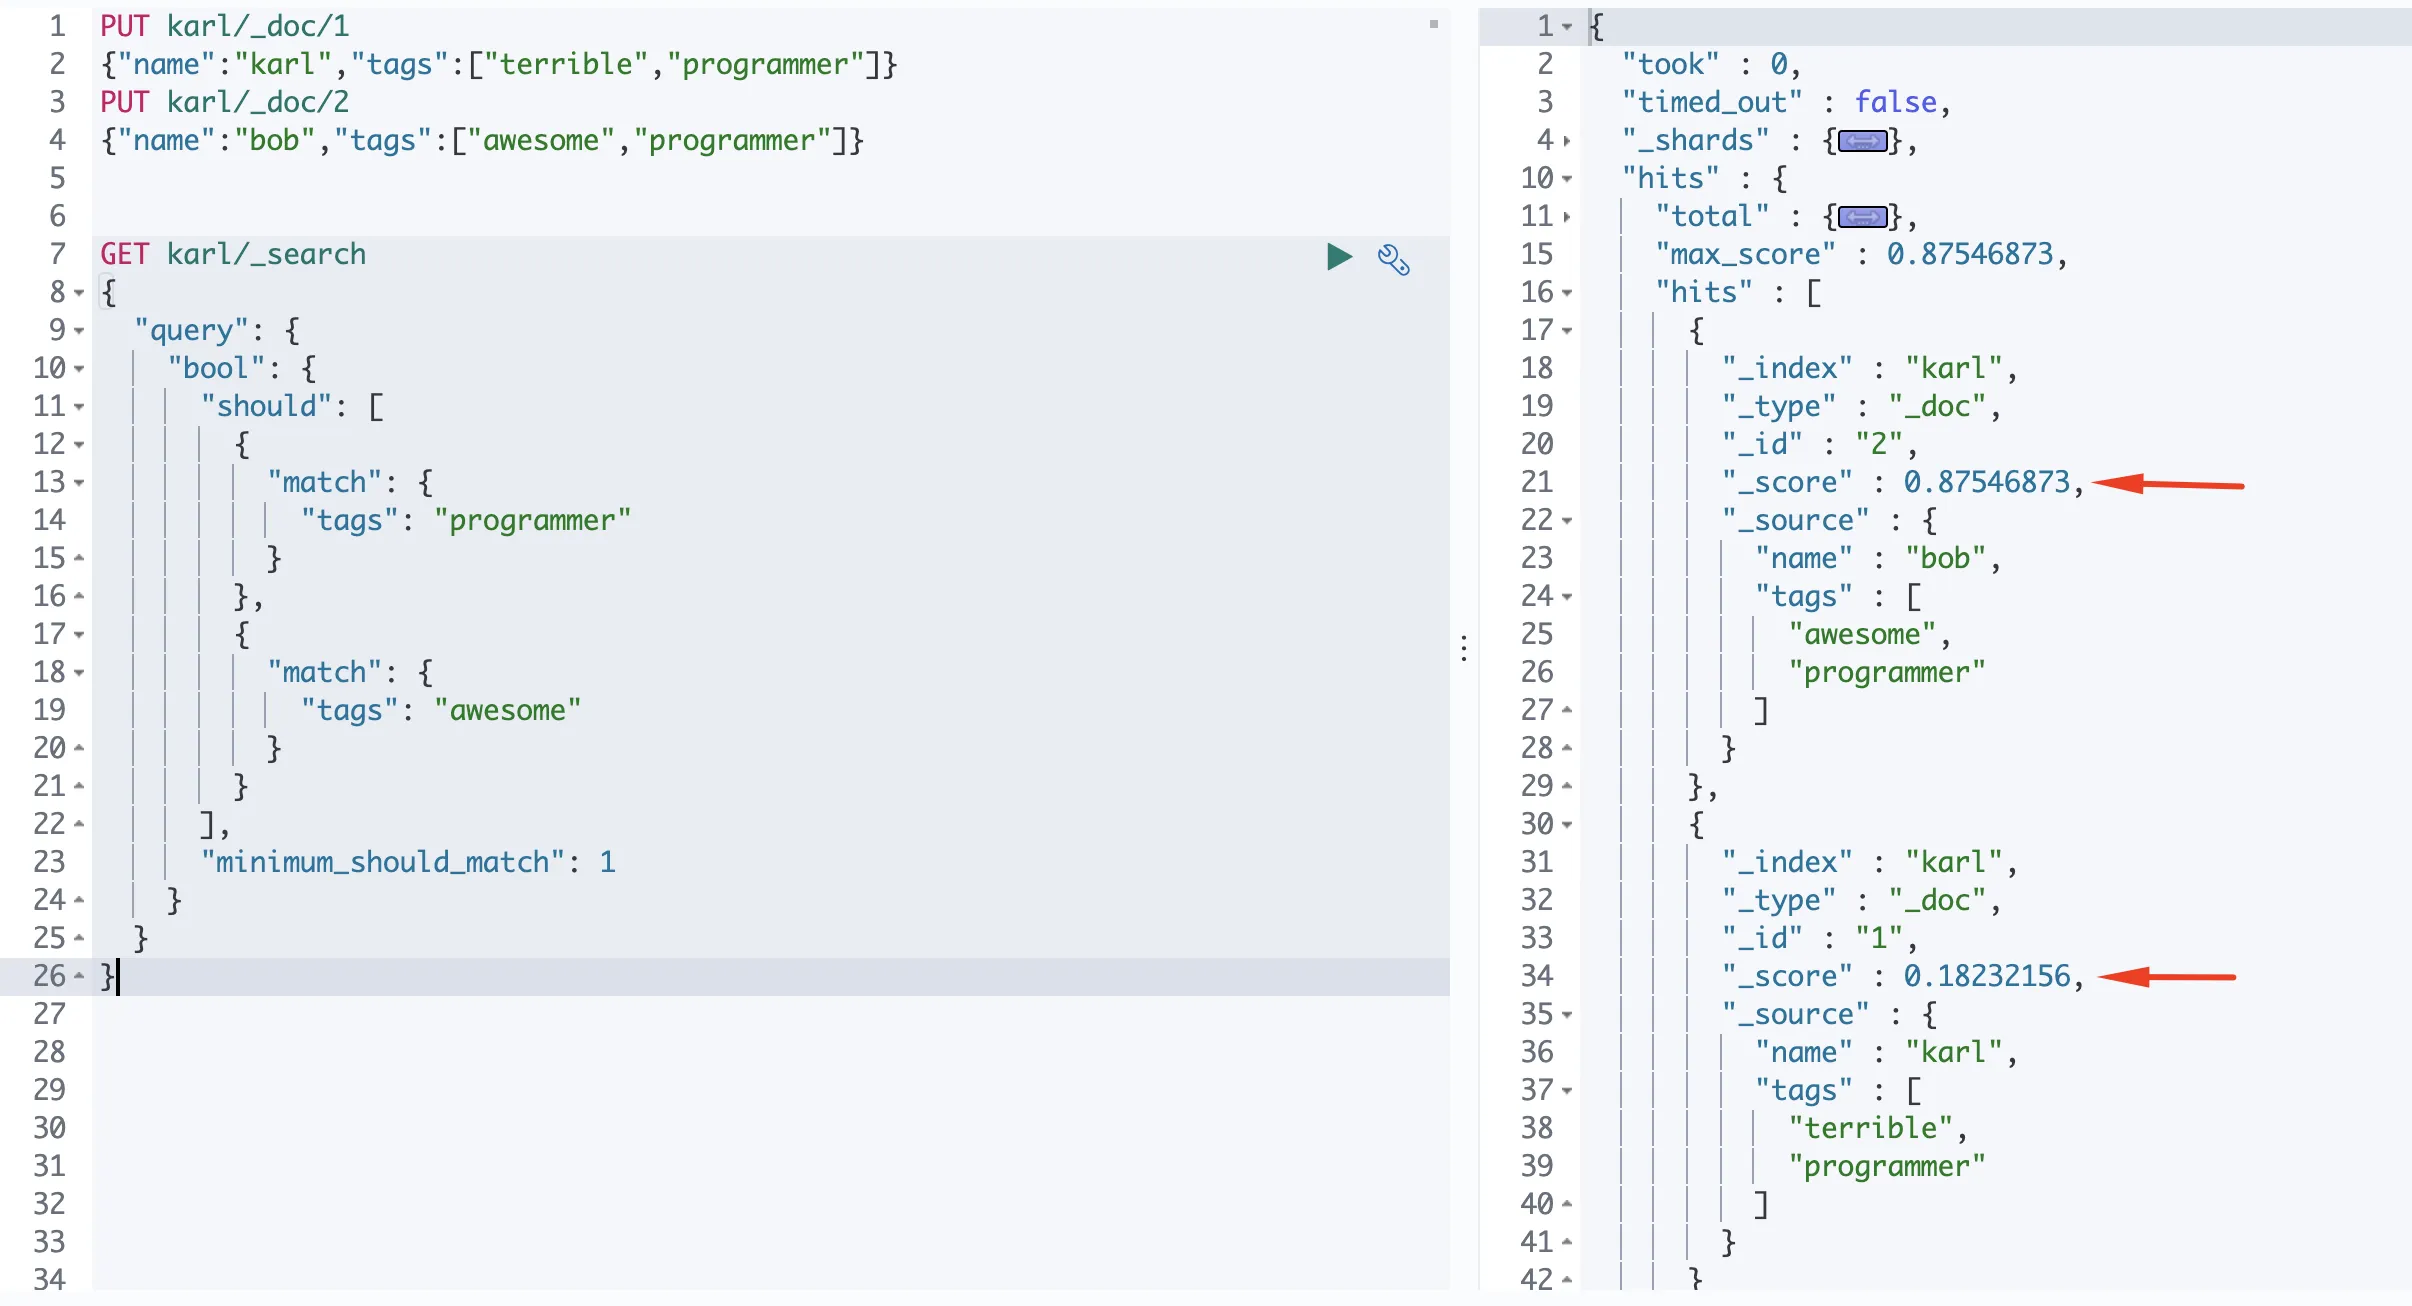
Task: Click the 0.18232156 score value
Action: coord(1986,976)
